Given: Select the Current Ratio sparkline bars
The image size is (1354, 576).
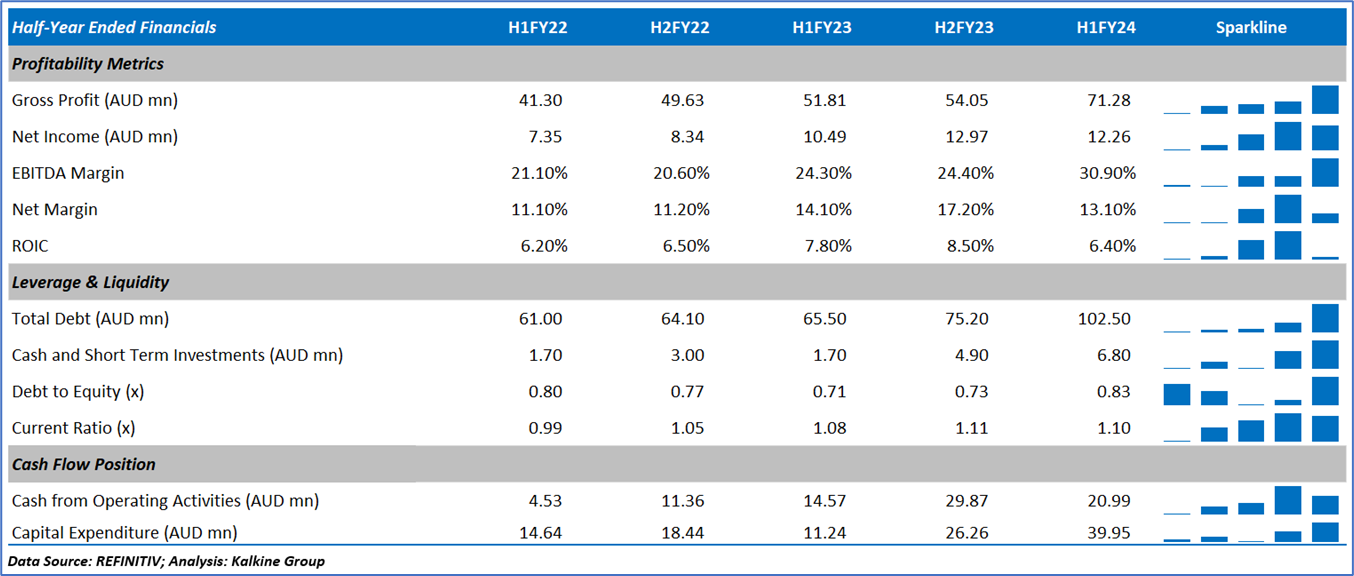Looking at the screenshot, I should [1250, 428].
